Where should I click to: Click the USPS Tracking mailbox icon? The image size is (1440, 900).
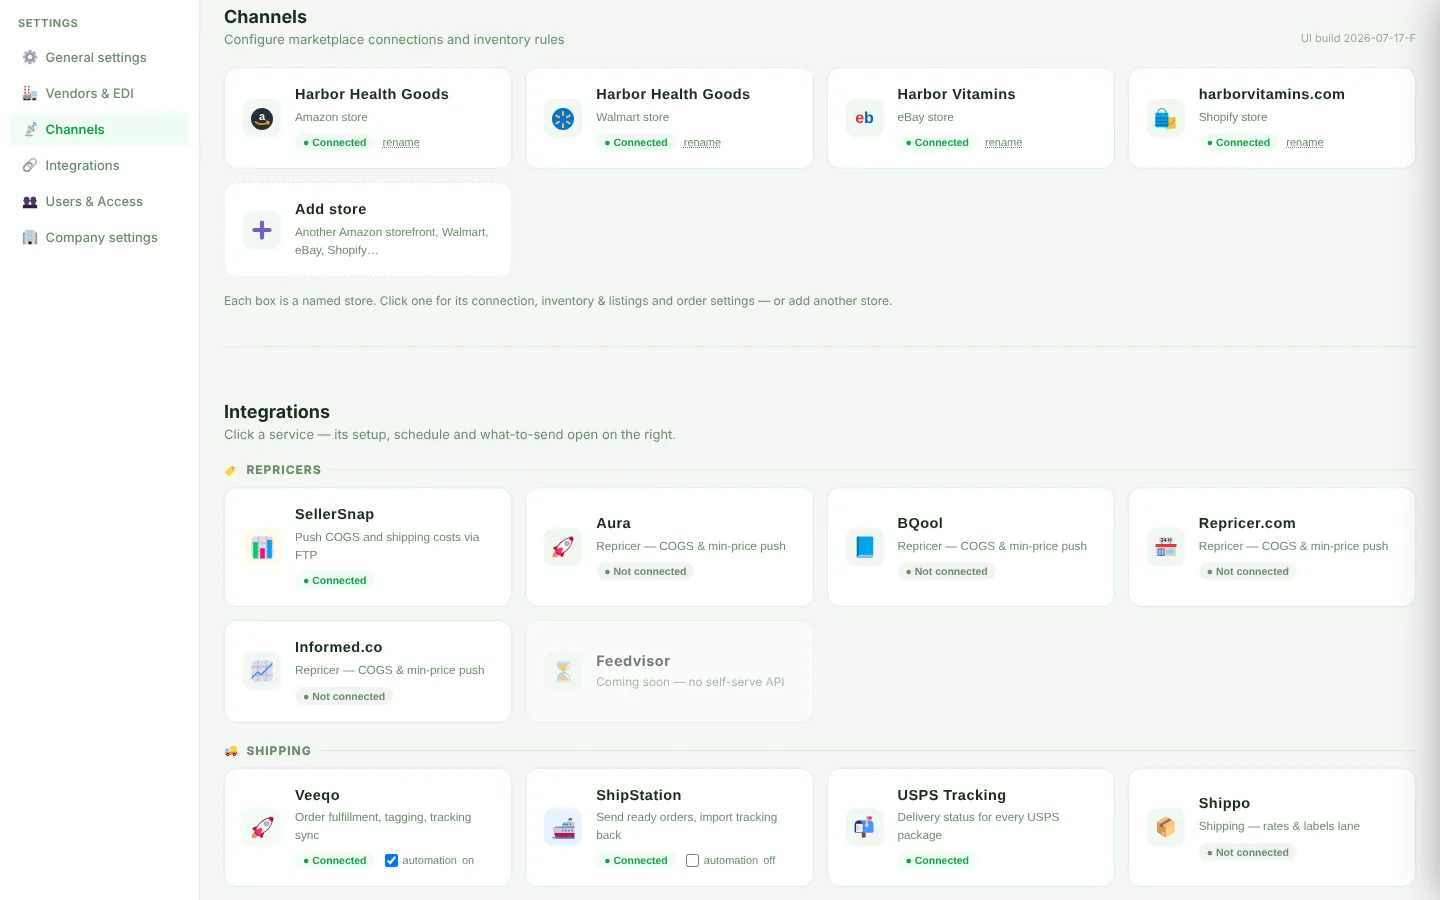pyautogui.click(x=864, y=827)
